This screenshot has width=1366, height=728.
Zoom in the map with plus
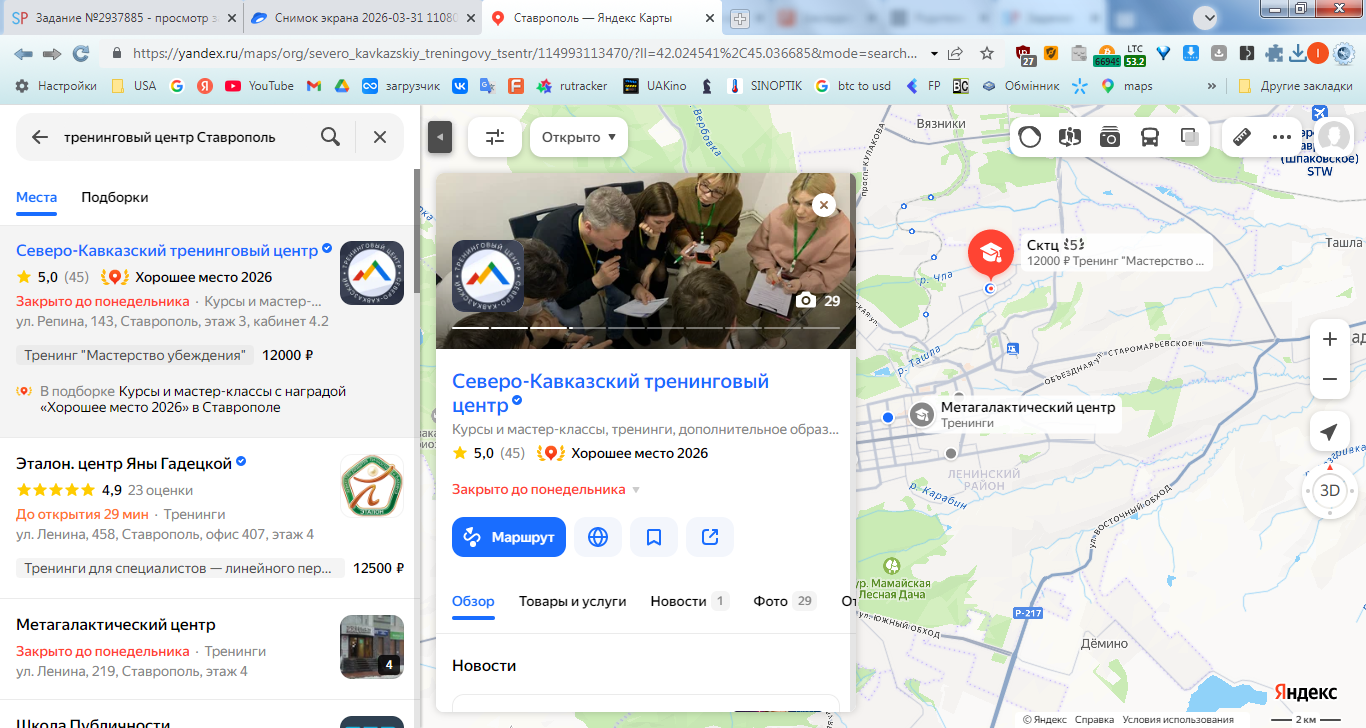[1330, 339]
